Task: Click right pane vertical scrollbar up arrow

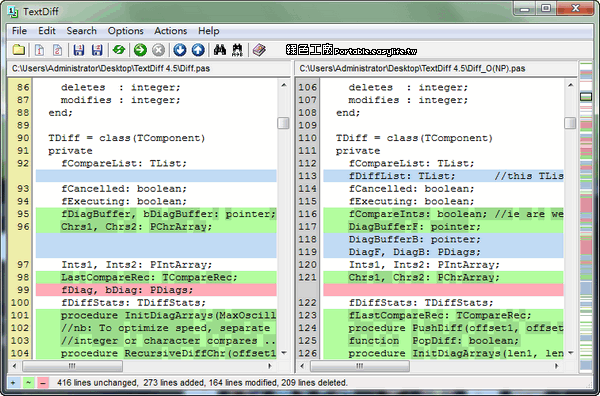Action: (x=571, y=85)
